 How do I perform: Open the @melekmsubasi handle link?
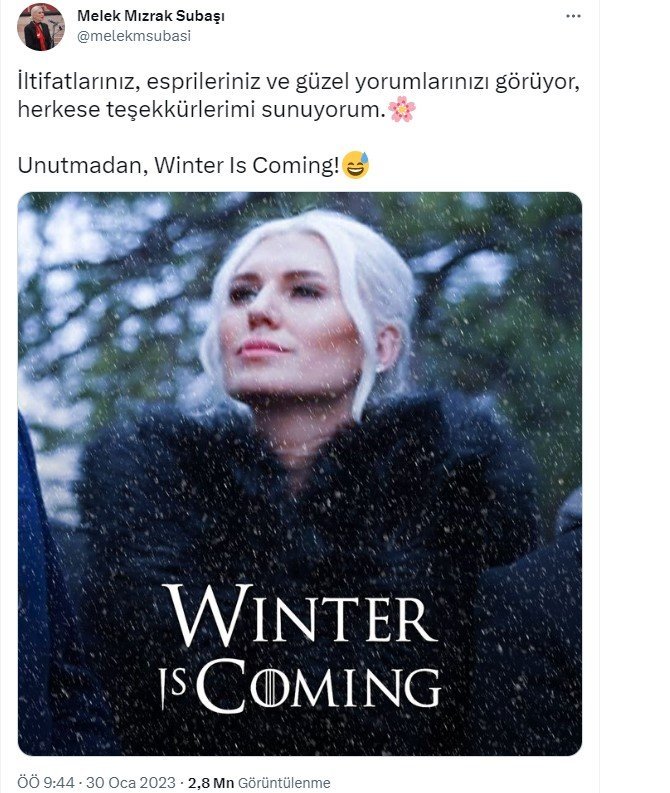(134, 36)
